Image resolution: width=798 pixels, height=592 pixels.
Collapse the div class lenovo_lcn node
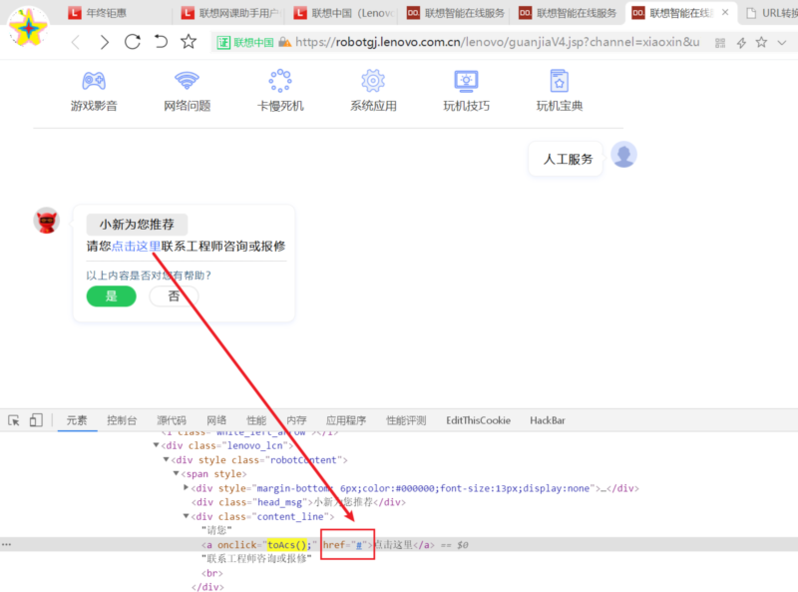tap(156, 445)
